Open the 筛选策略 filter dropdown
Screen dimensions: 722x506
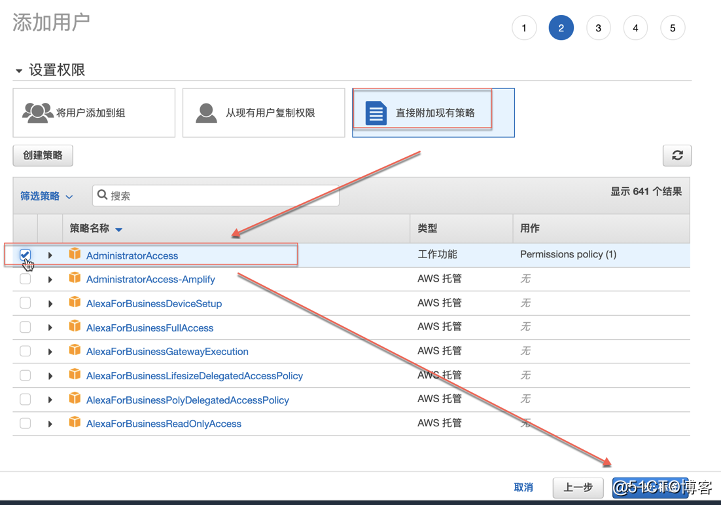point(47,196)
